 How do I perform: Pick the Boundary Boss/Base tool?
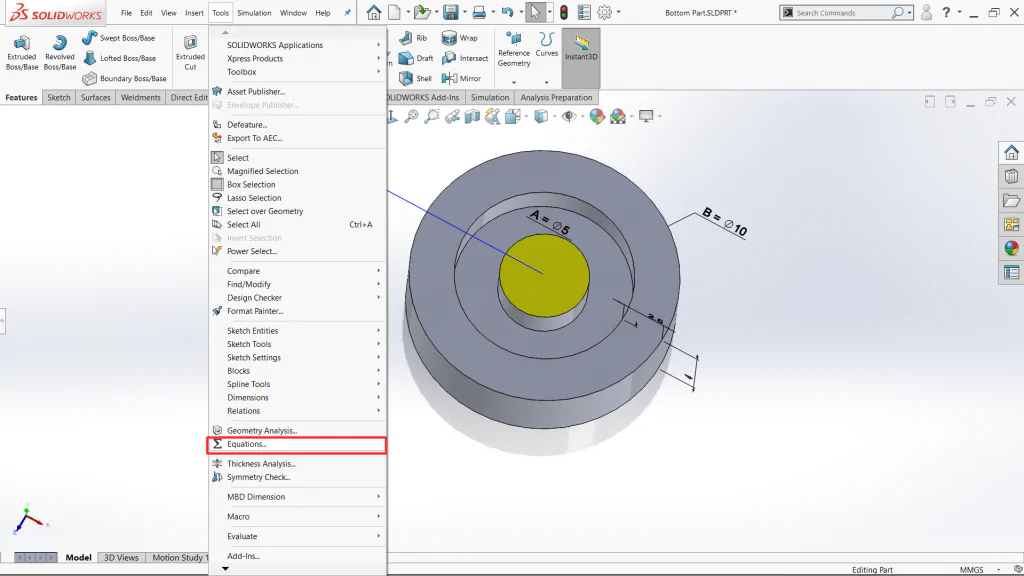(x=124, y=78)
